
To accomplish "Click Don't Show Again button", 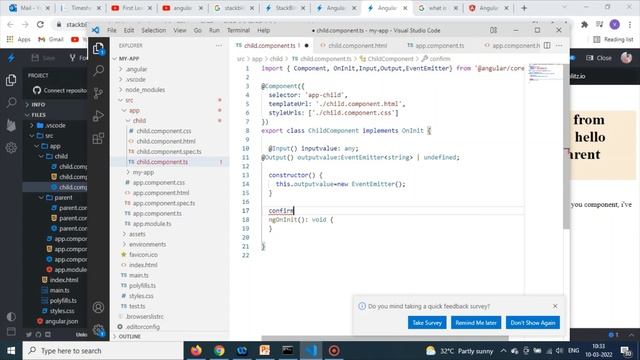I will pos(533,322).
